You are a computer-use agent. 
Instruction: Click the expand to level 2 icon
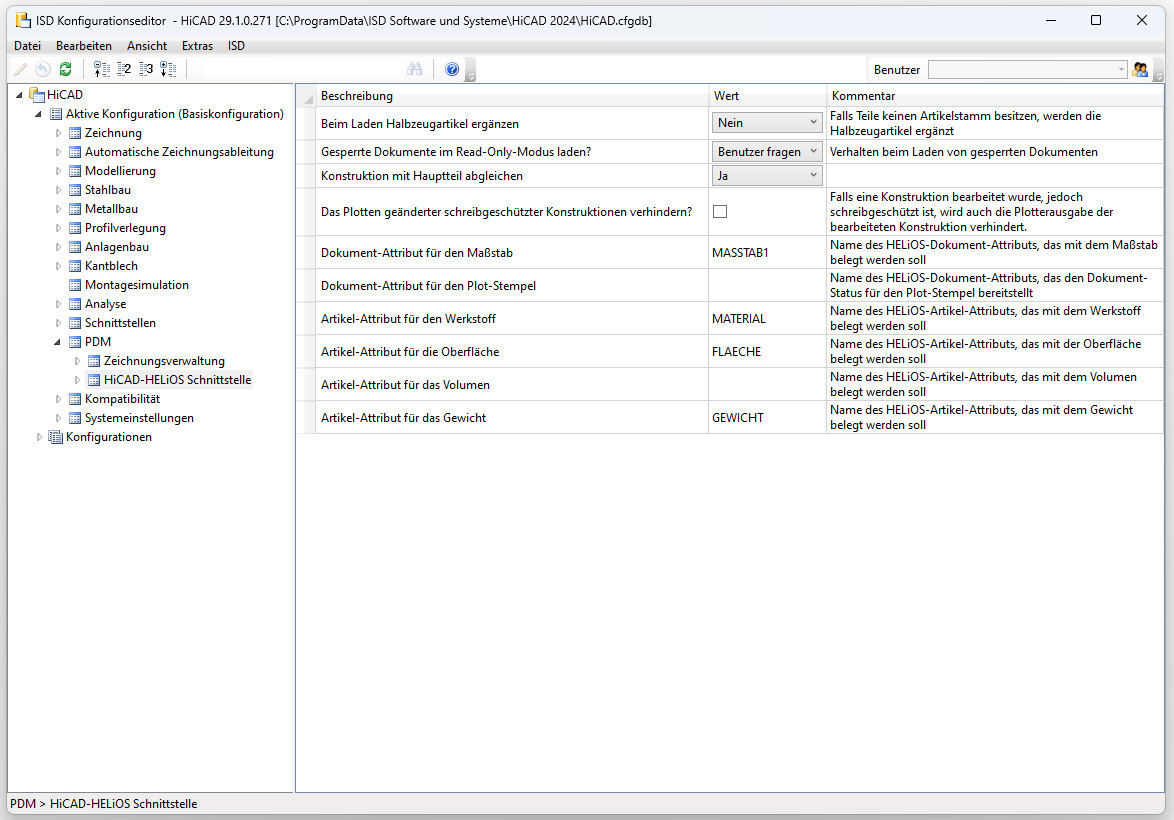(x=124, y=69)
